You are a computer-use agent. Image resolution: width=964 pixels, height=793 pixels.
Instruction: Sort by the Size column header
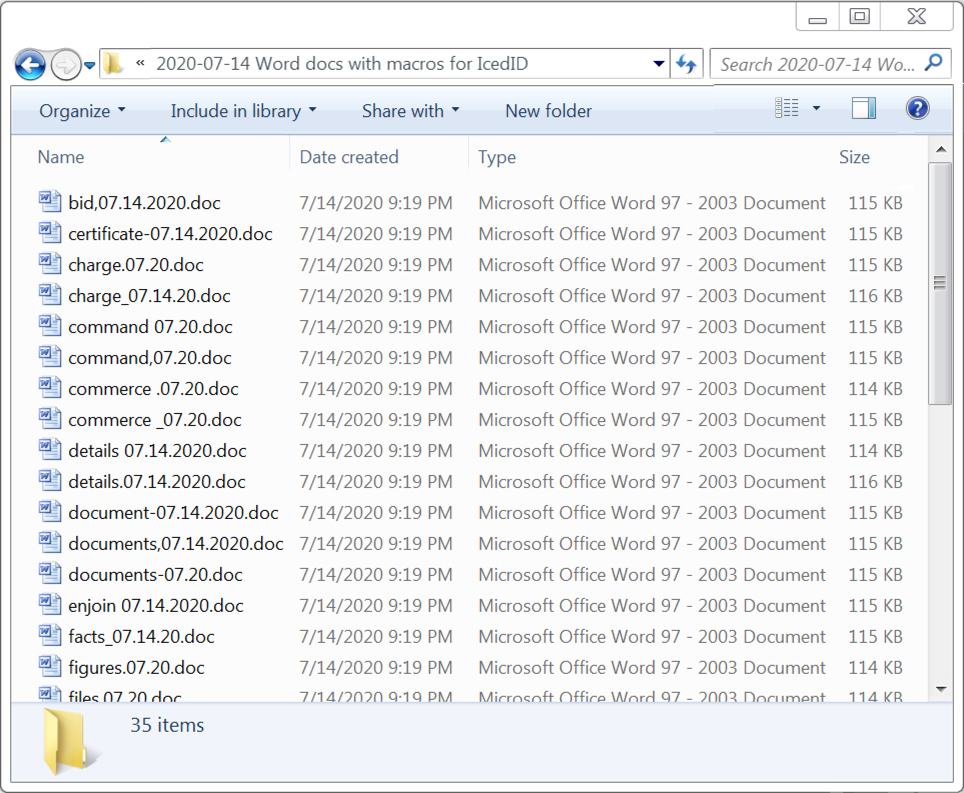tap(854, 157)
